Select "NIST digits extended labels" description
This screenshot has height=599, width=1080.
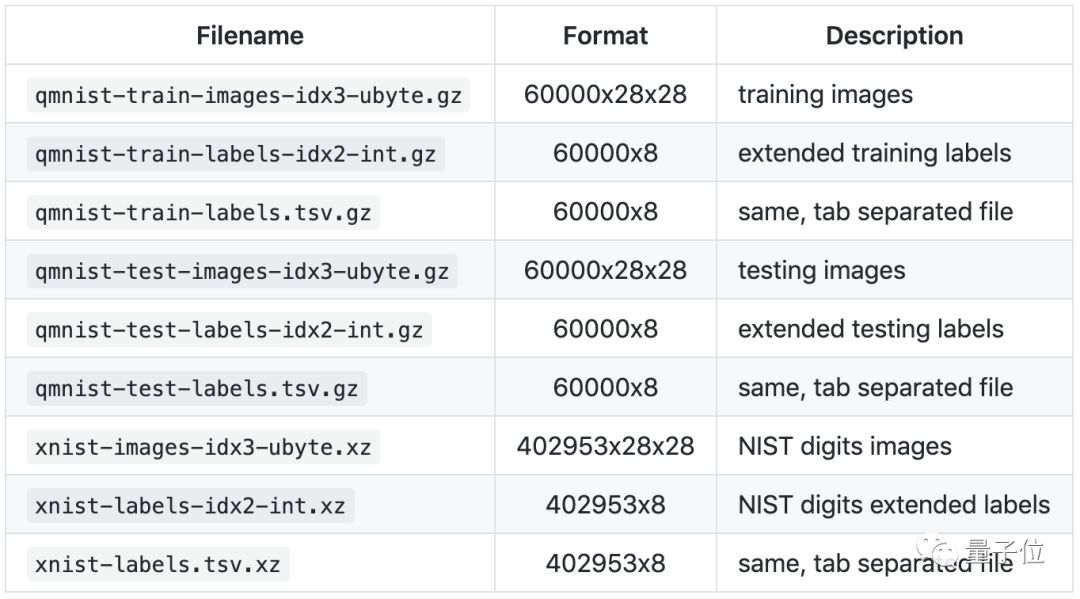click(894, 505)
